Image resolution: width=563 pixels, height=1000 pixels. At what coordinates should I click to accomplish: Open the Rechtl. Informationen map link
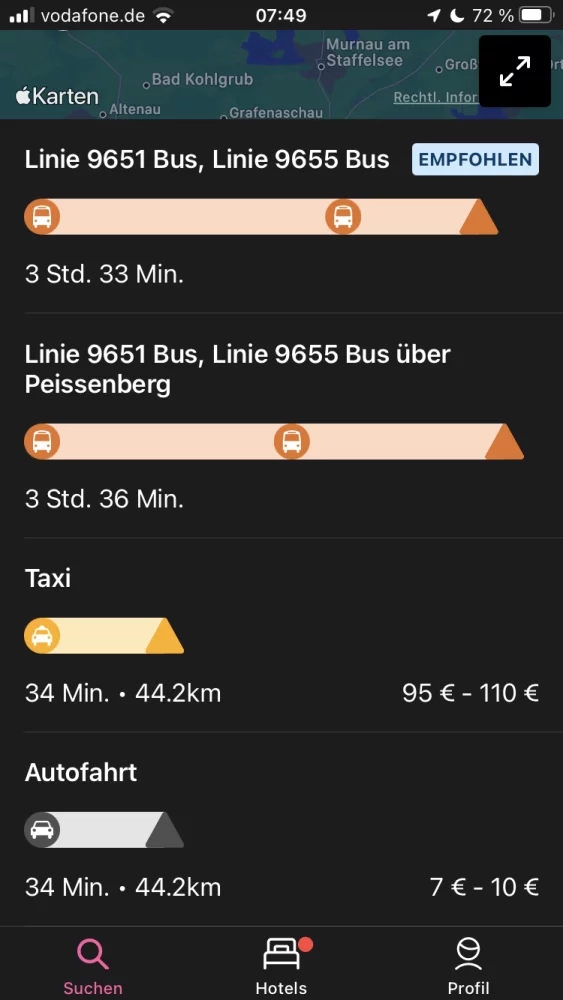435,98
